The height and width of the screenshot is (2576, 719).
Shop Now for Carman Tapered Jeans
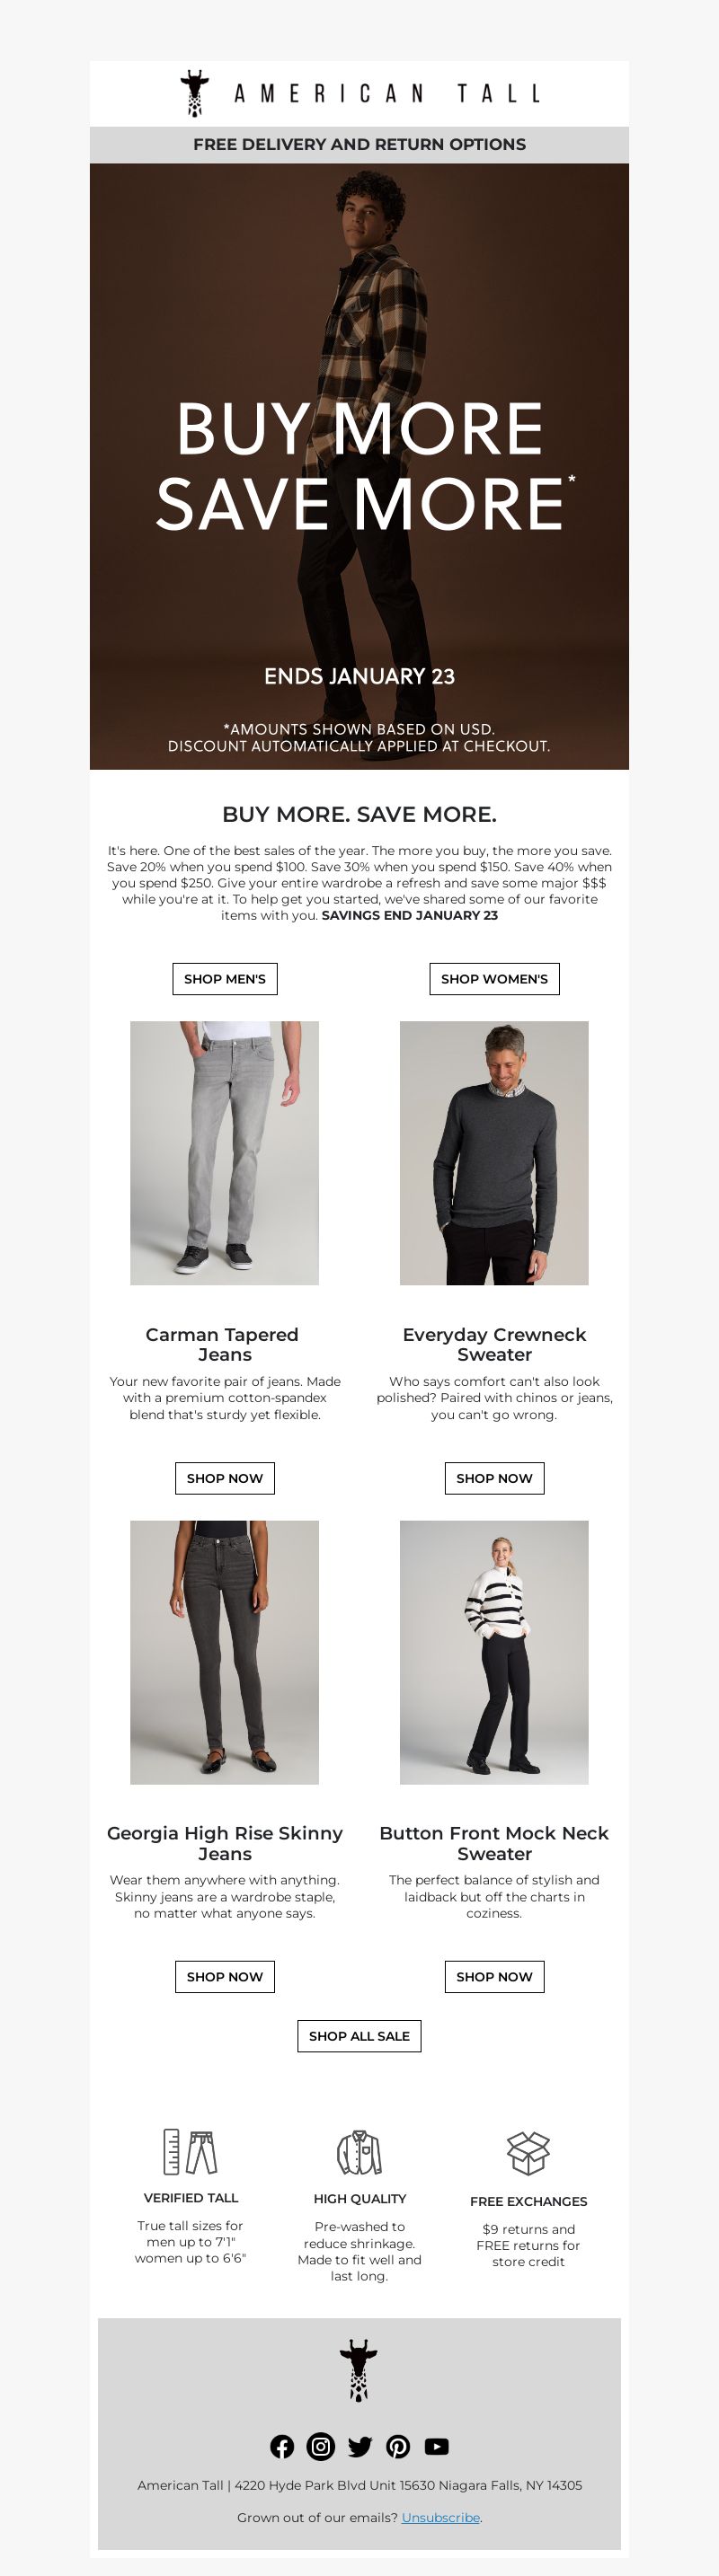coord(225,1478)
